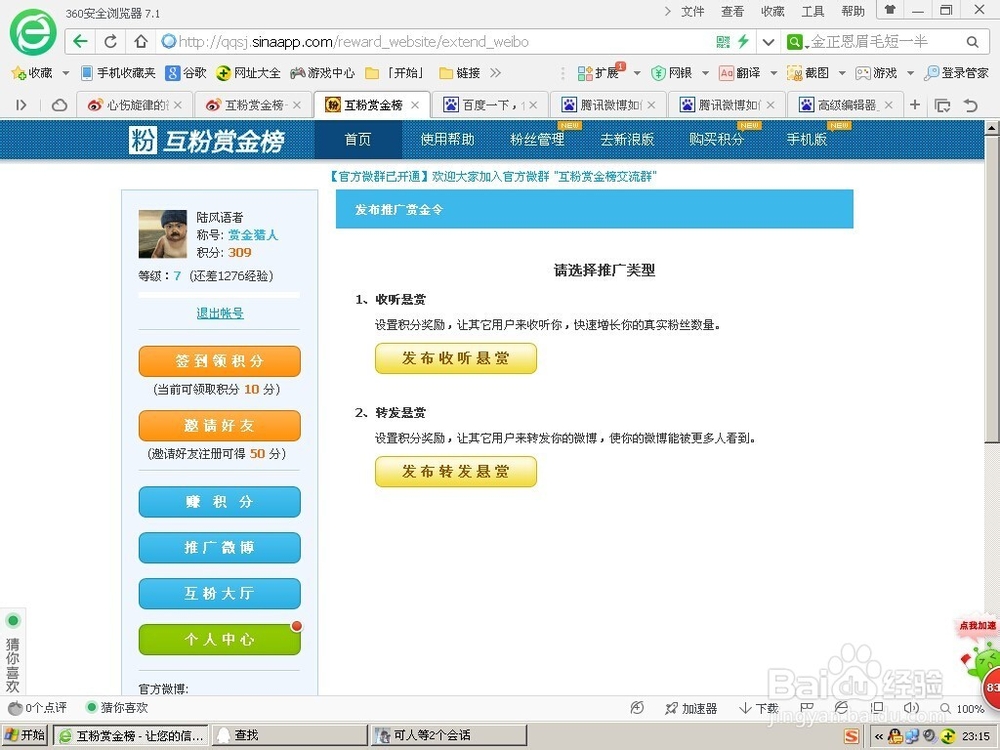Open the 谷歌 bookmark
Screen dimensions: 1000x750
[186, 73]
